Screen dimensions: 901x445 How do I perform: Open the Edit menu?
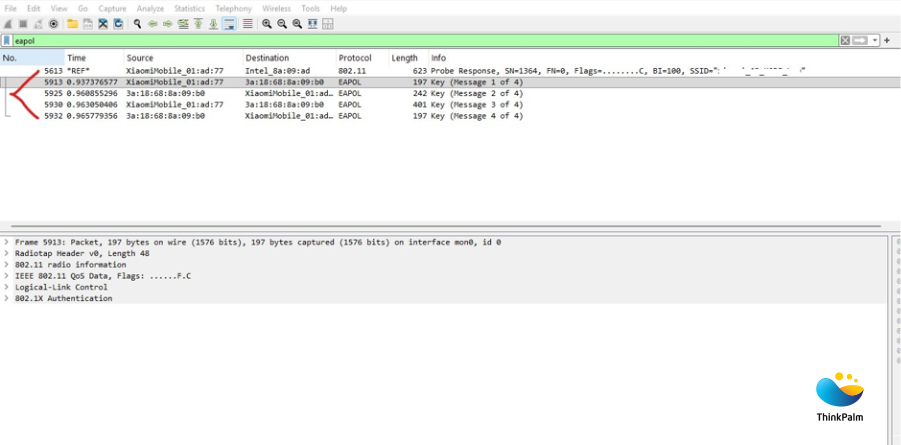coord(34,9)
